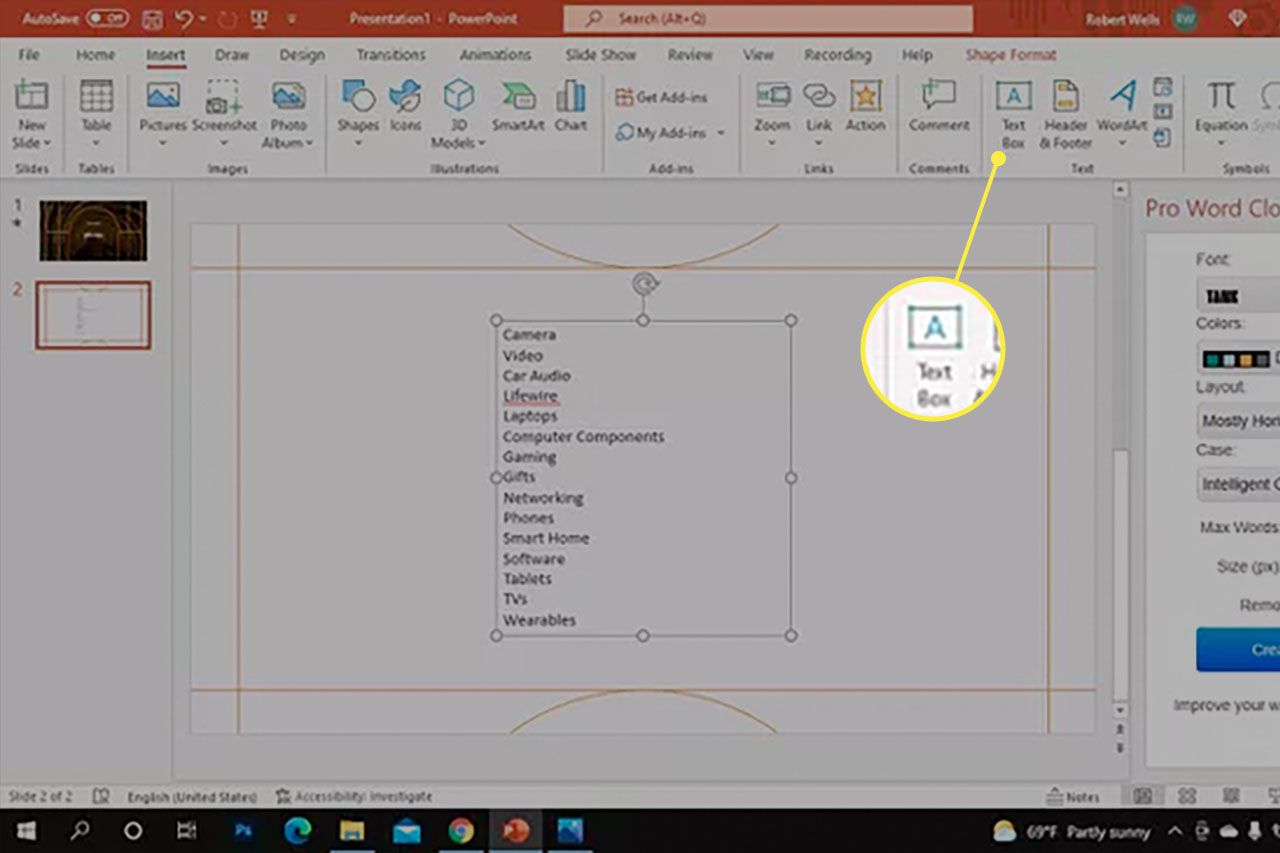1280x853 pixels.
Task: Click Accessibility: Investigate in status bar
Action: 353,797
